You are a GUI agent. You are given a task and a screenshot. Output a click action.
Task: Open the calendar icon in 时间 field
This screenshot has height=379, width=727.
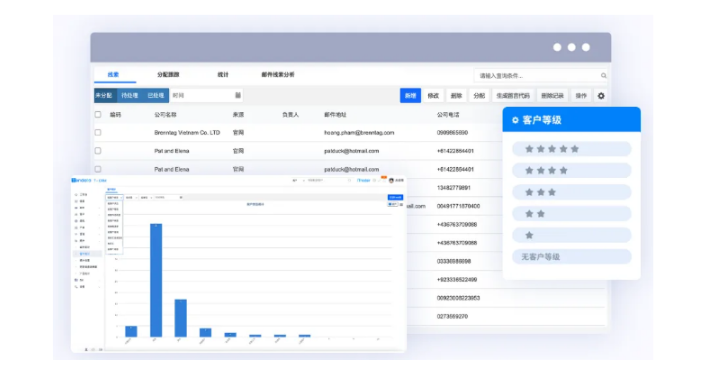[x=238, y=95]
